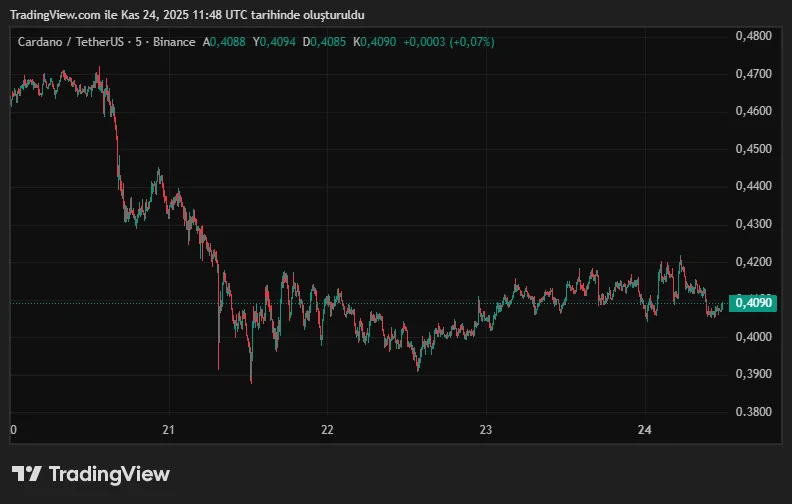The height and width of the screenshot is (504, 792).
Task: Click the +0,0003 (+0,07%) change value
Action: point(449,42)
